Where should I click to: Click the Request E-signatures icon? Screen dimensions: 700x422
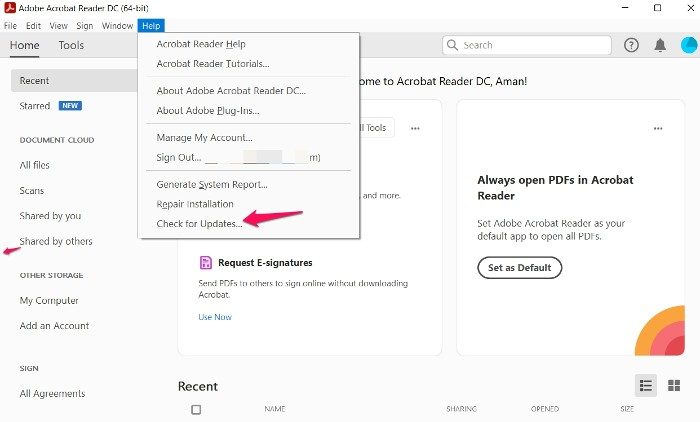(206, 263)
